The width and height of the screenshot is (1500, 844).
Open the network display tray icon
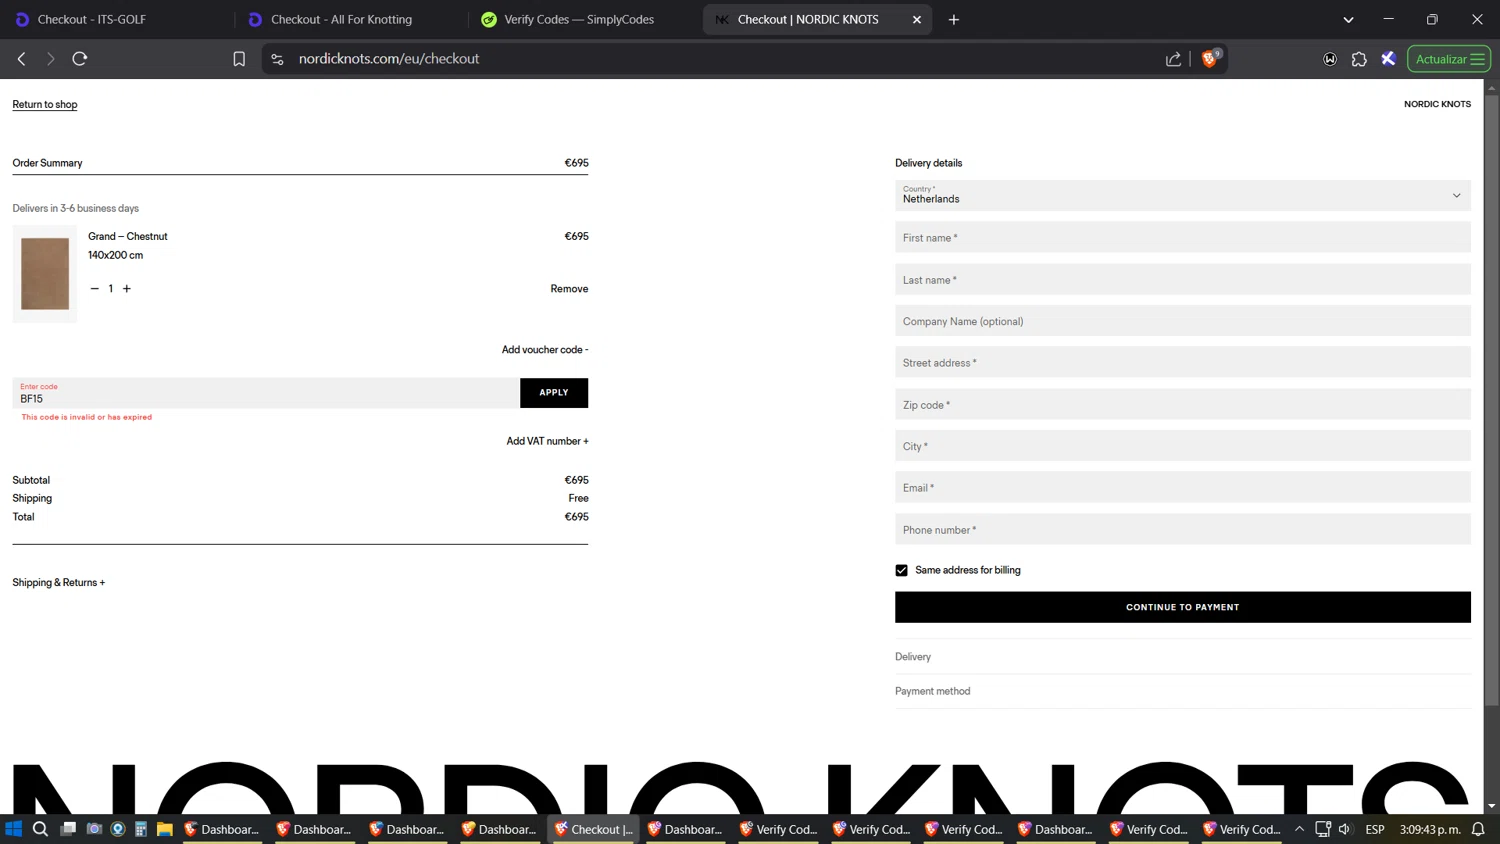point(1322,829)
